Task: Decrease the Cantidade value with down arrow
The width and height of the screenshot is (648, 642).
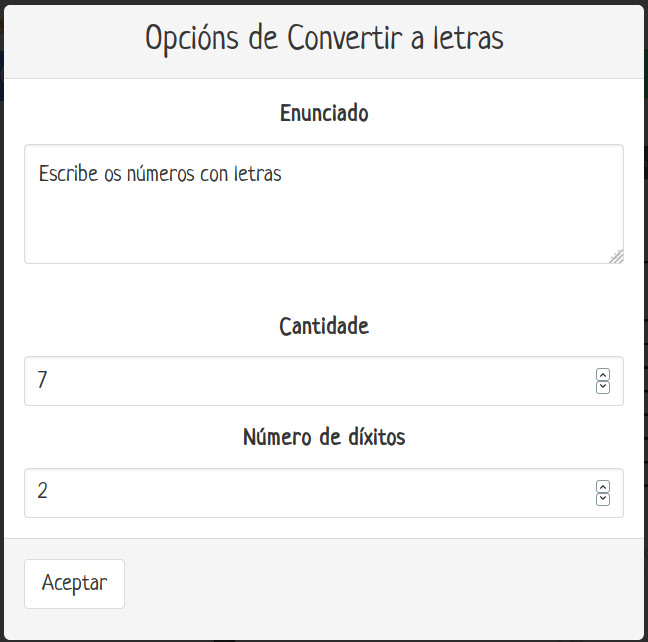Action: [603, 387]
